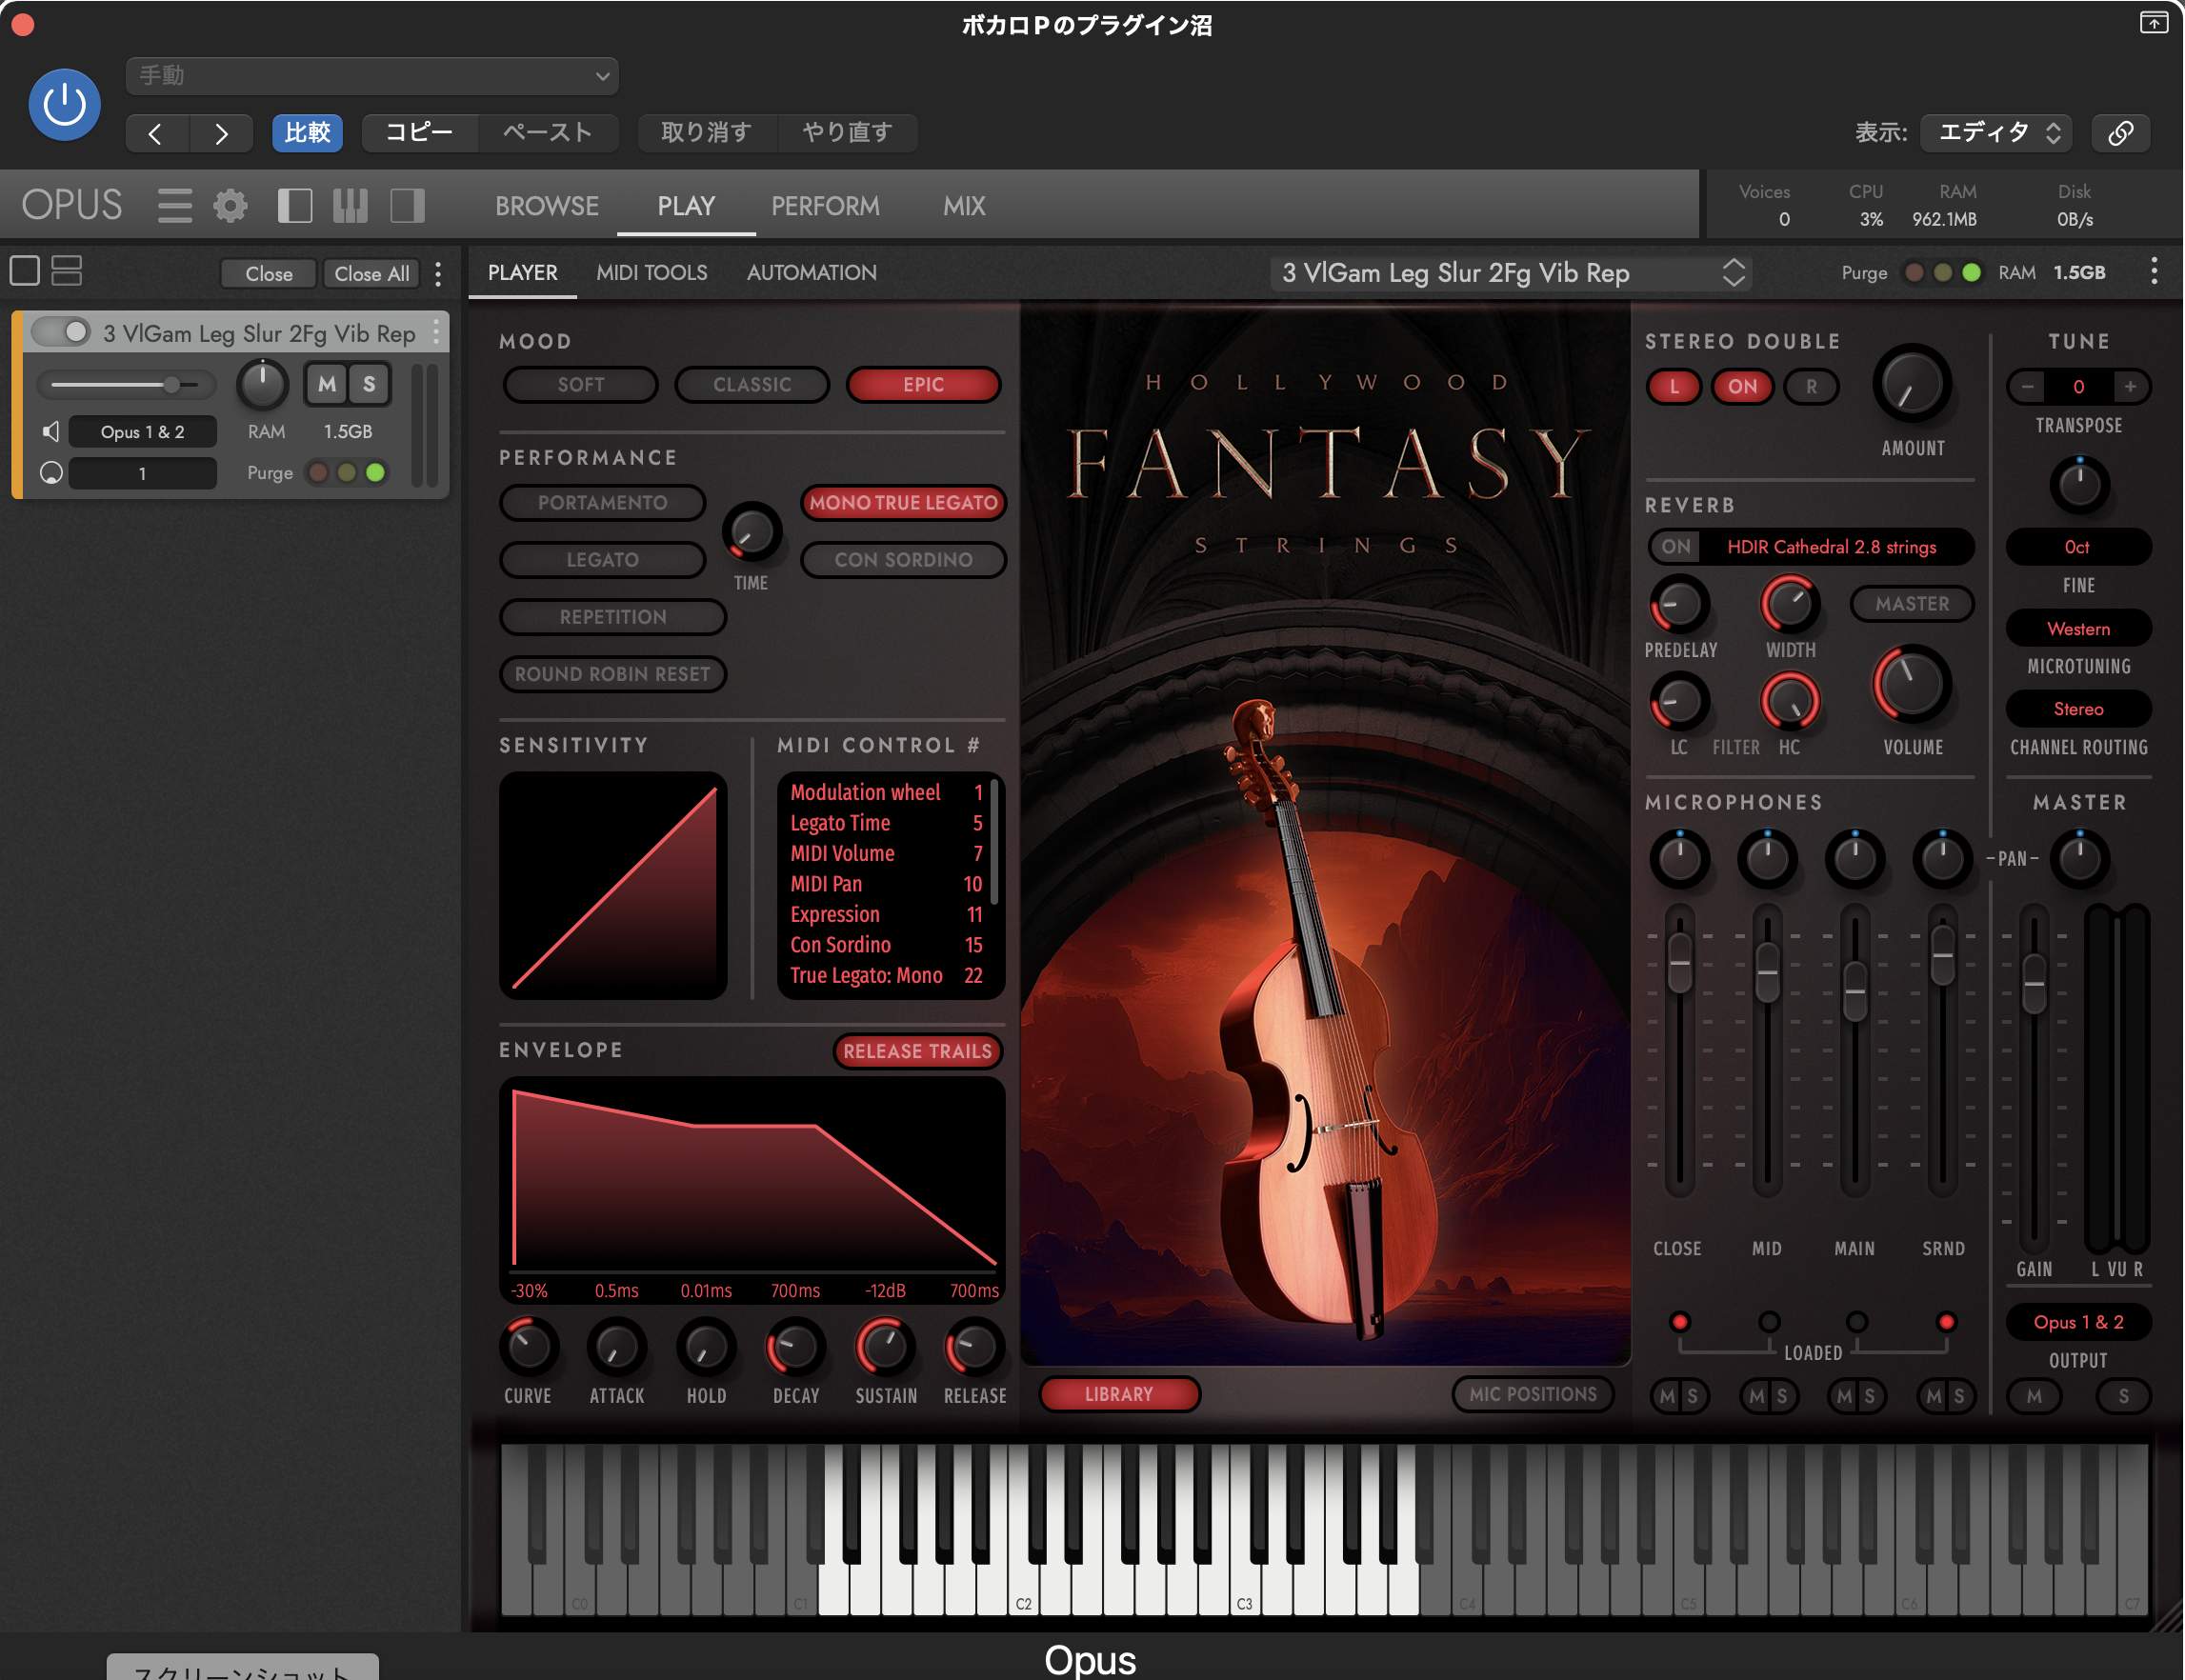
Task: Mute the instrument with rack M button
Action: (x=327, y=384)
